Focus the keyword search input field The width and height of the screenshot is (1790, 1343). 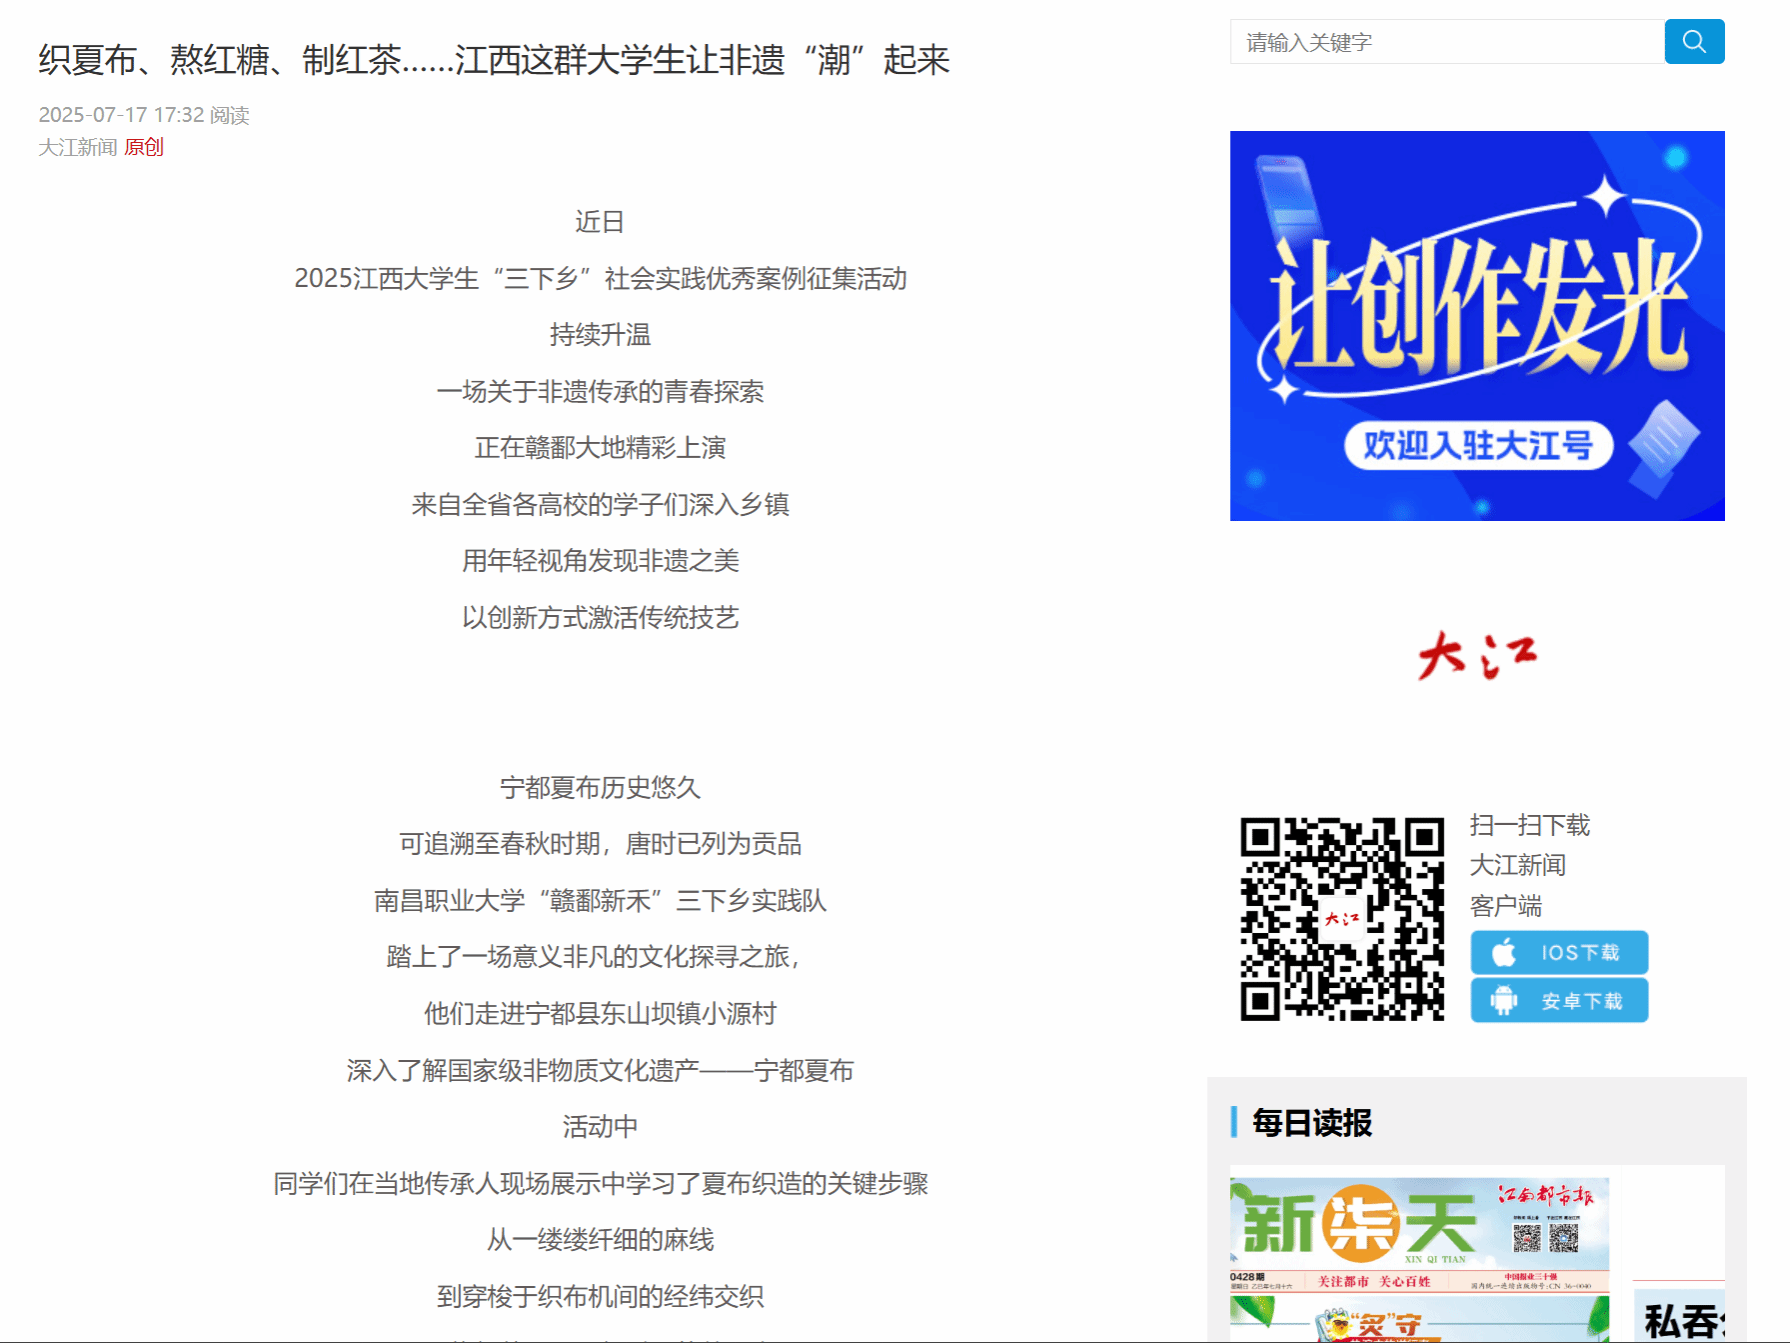[x=1446, y=42]
